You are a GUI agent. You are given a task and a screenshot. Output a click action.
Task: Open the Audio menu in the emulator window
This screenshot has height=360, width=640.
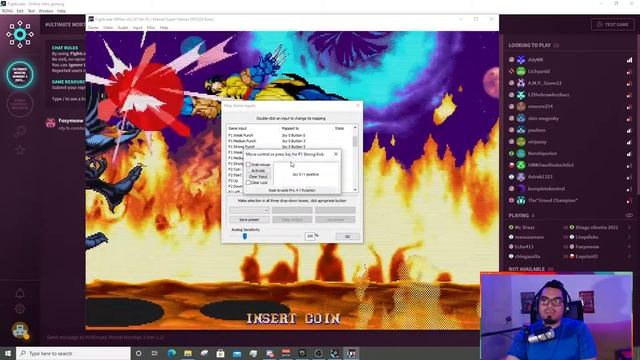pyautogui.click(x=122, y=28)
